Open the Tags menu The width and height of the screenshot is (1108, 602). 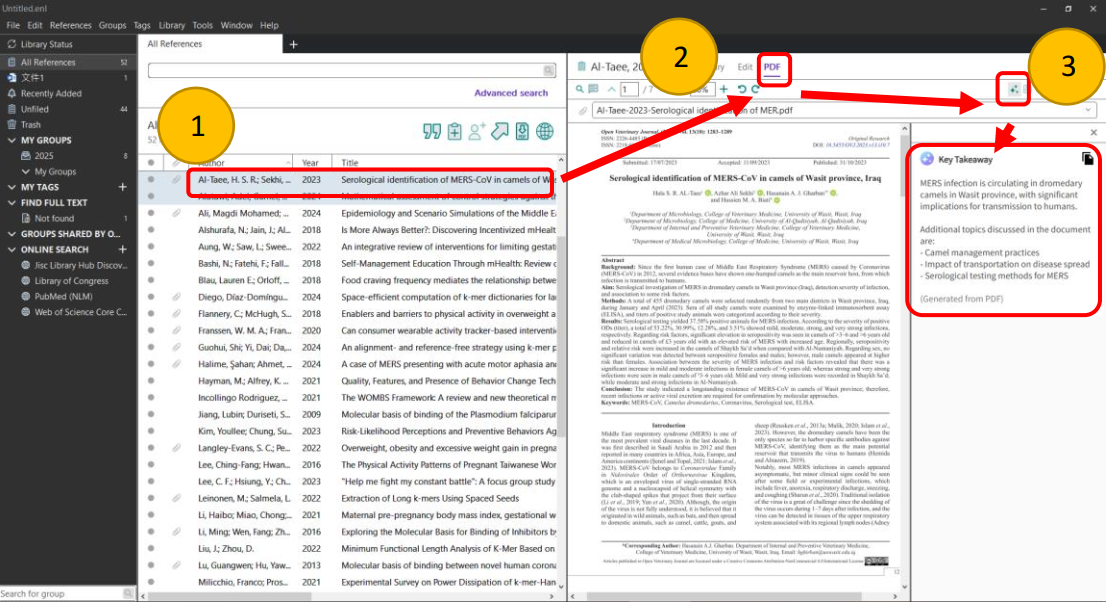[142, 25]
